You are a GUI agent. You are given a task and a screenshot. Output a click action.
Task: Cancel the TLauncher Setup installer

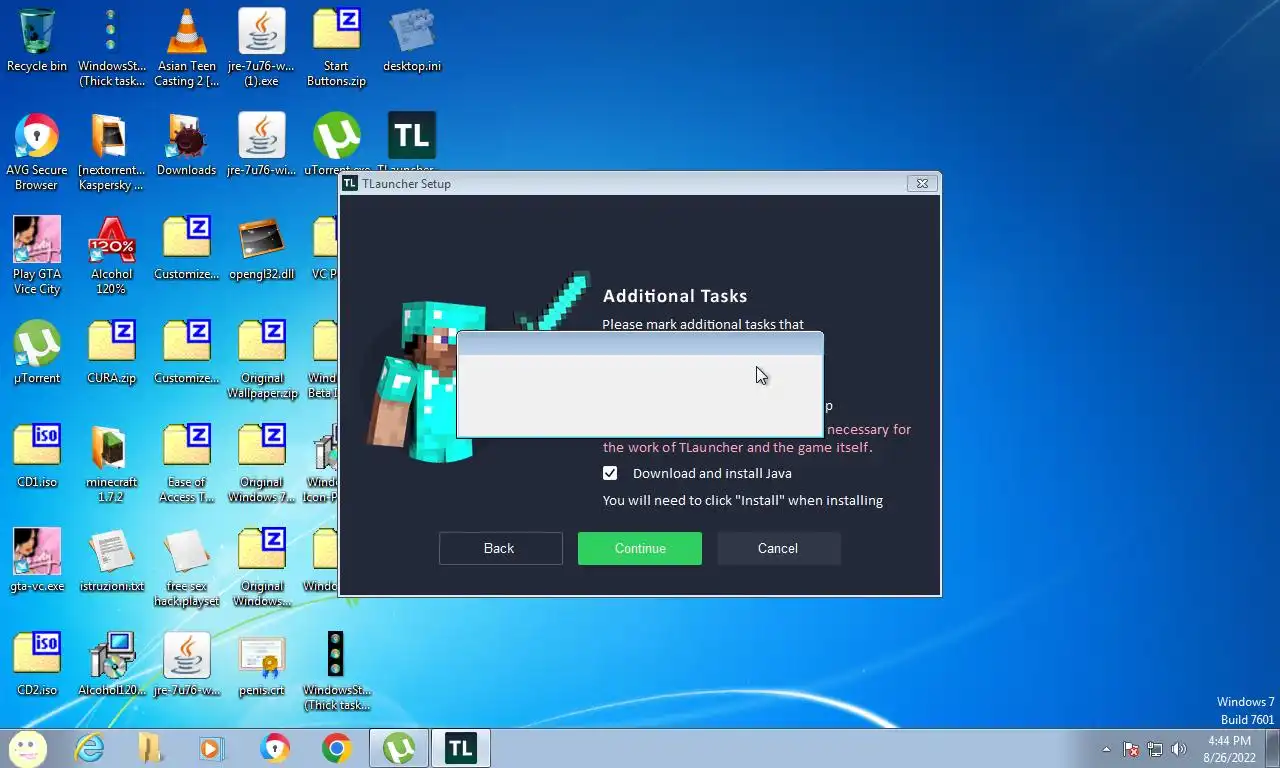tap(778, 548)
